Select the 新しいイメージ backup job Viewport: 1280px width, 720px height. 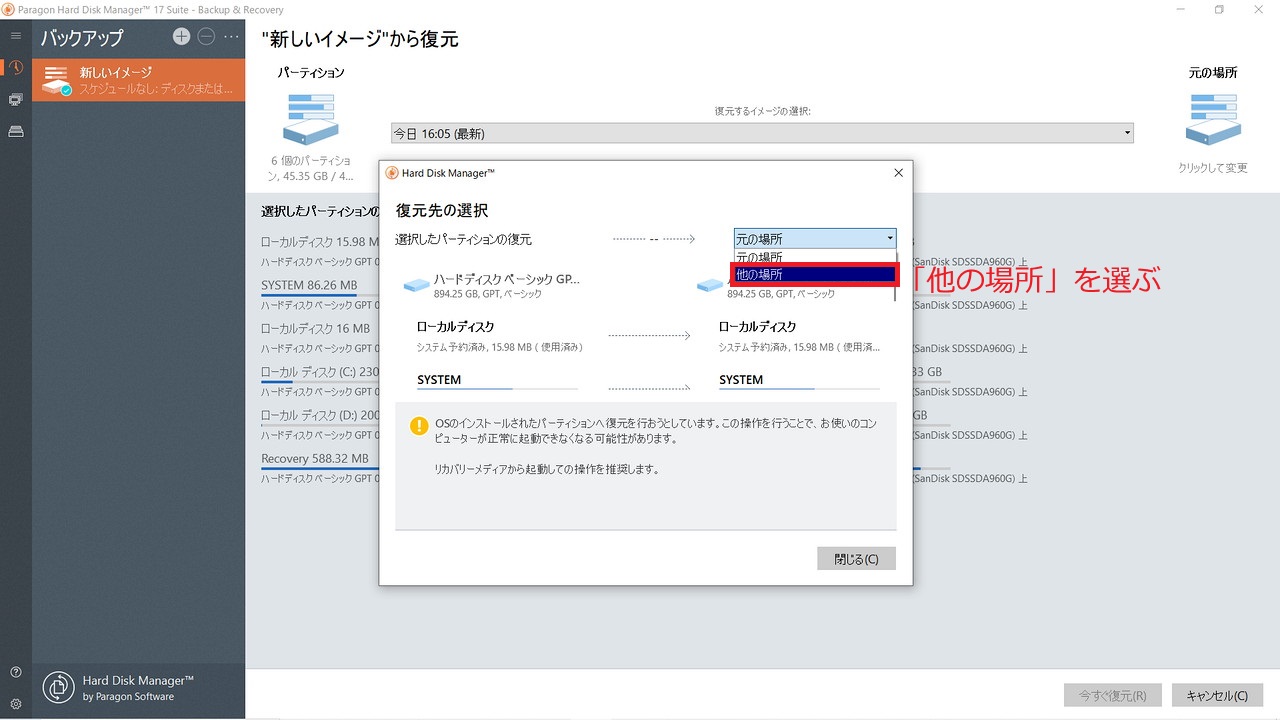pyautogui.click(x=139, y=80)
